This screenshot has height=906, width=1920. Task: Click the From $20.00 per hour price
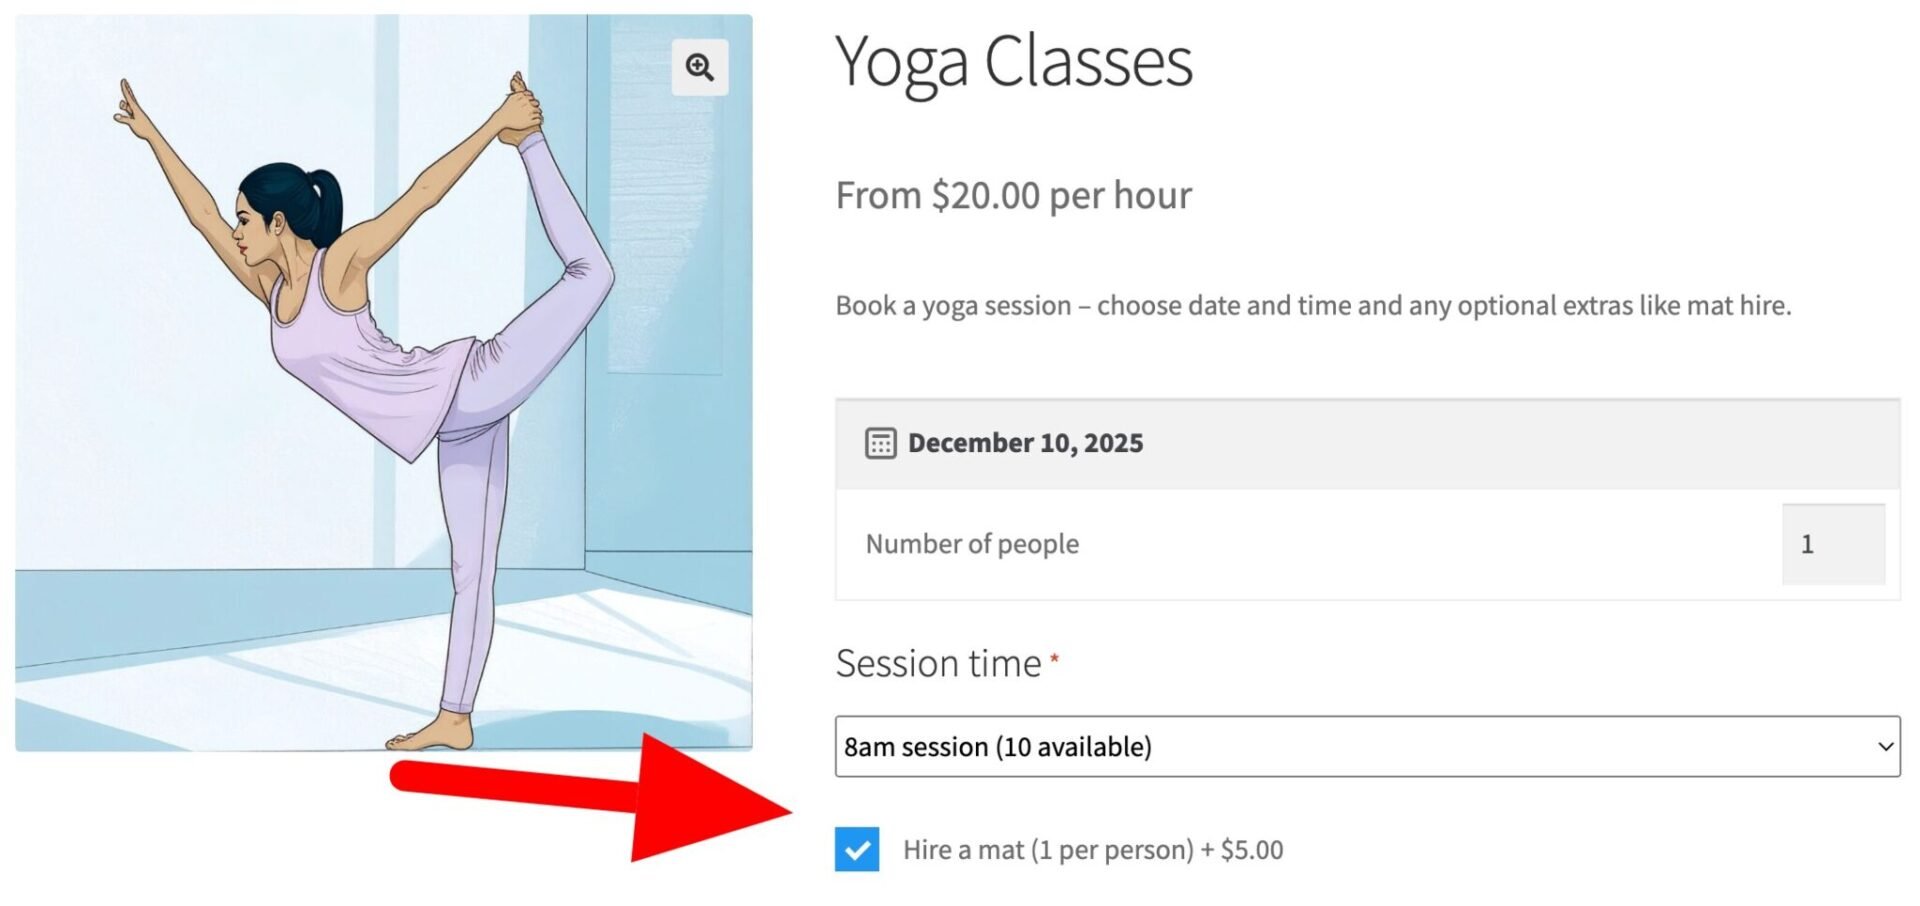1013,195
